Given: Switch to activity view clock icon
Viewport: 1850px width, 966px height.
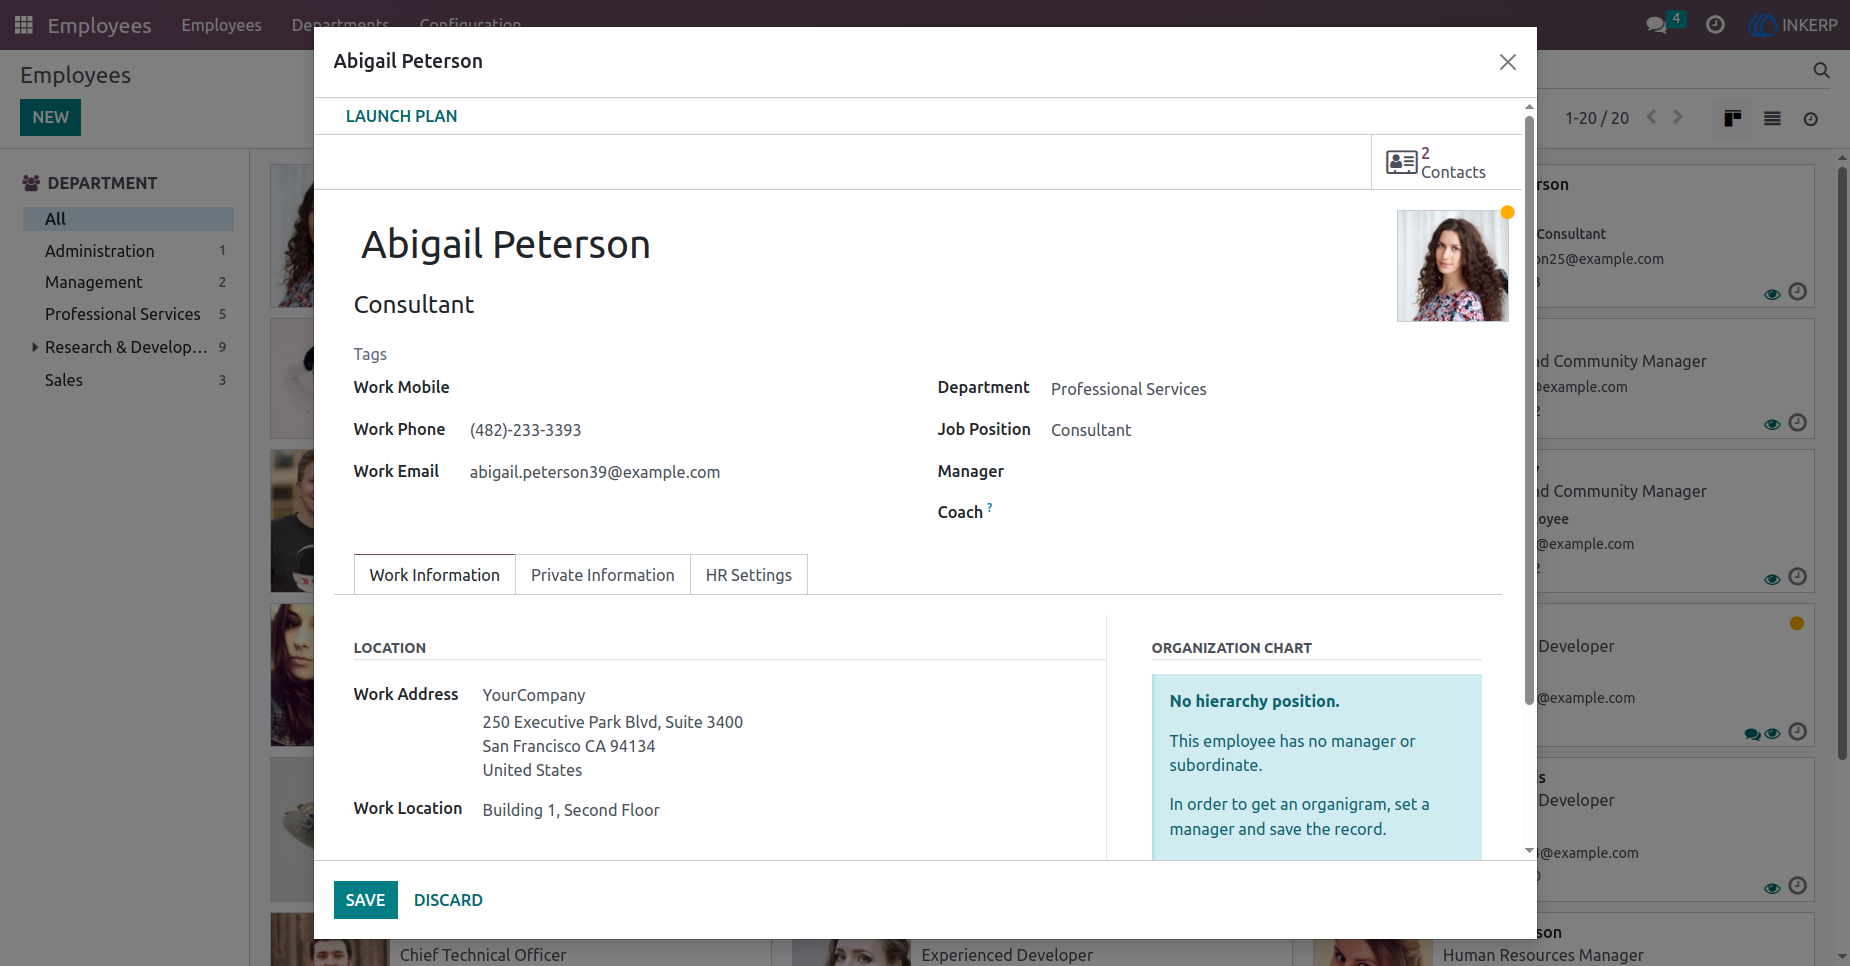Looking at the screenshot, I should click(1810, 119).
